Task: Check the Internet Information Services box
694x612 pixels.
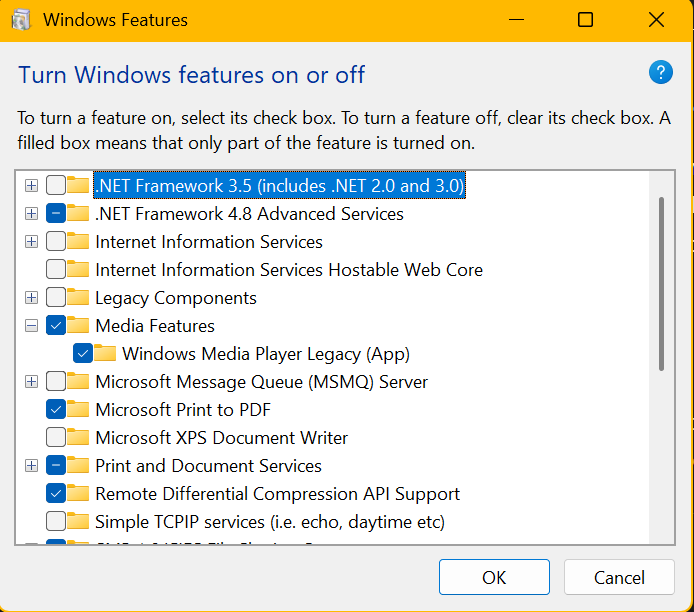Action: [56, 241]
